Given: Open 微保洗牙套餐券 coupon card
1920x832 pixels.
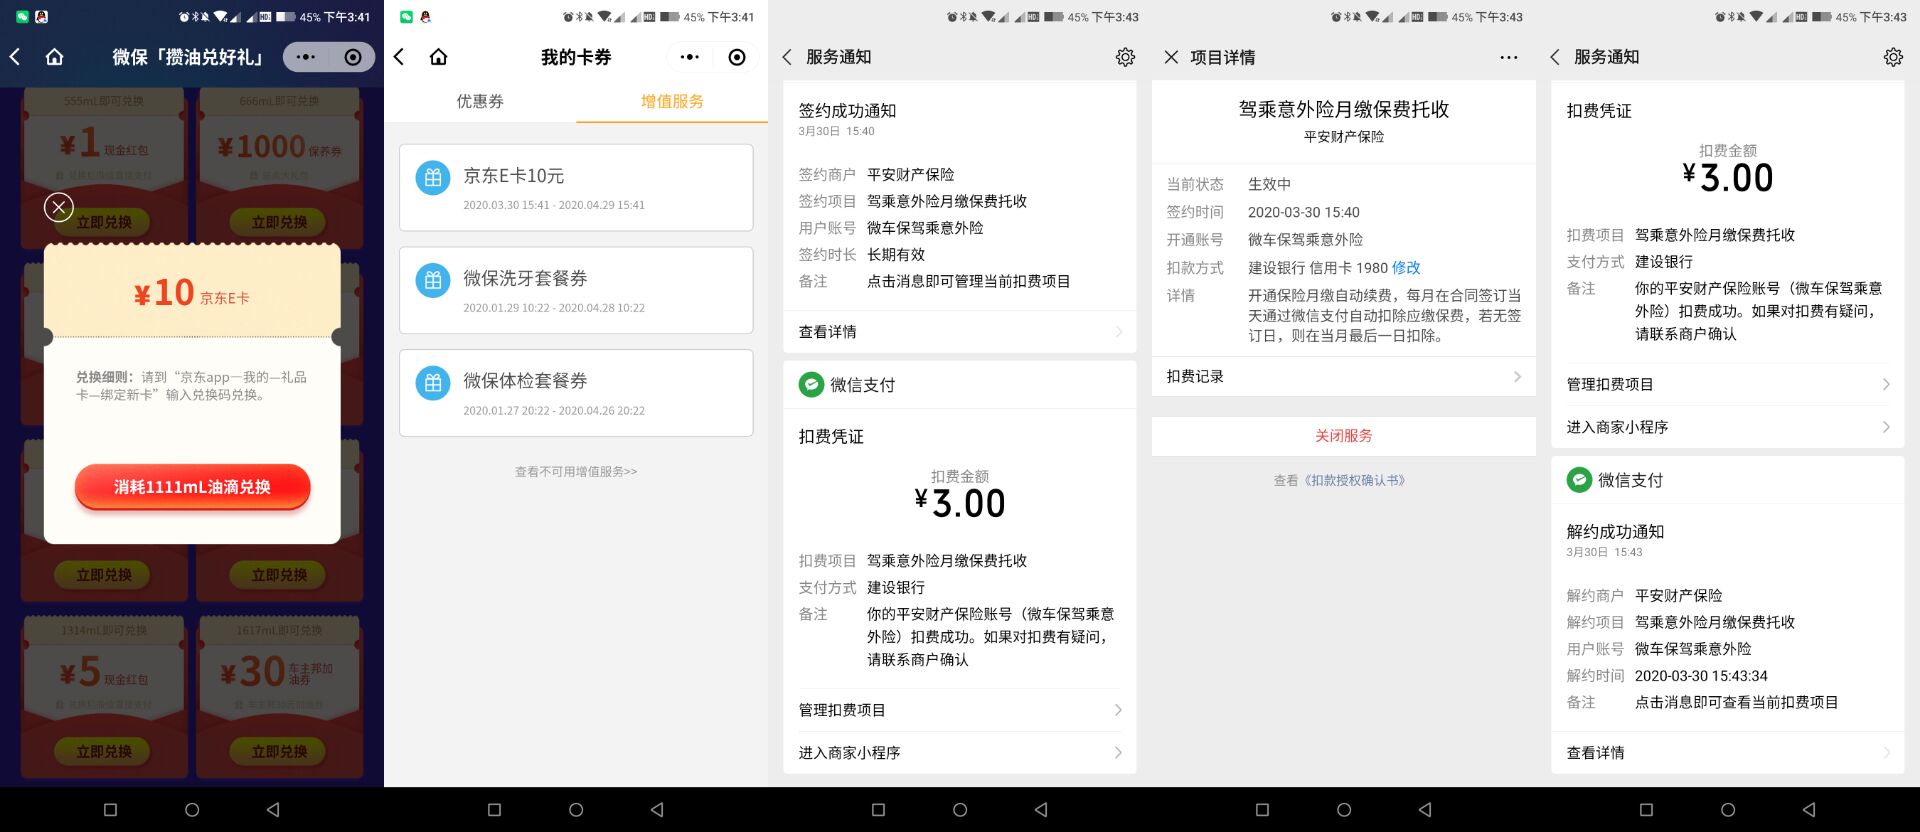Looking at the screenshot, I should 576,290.
